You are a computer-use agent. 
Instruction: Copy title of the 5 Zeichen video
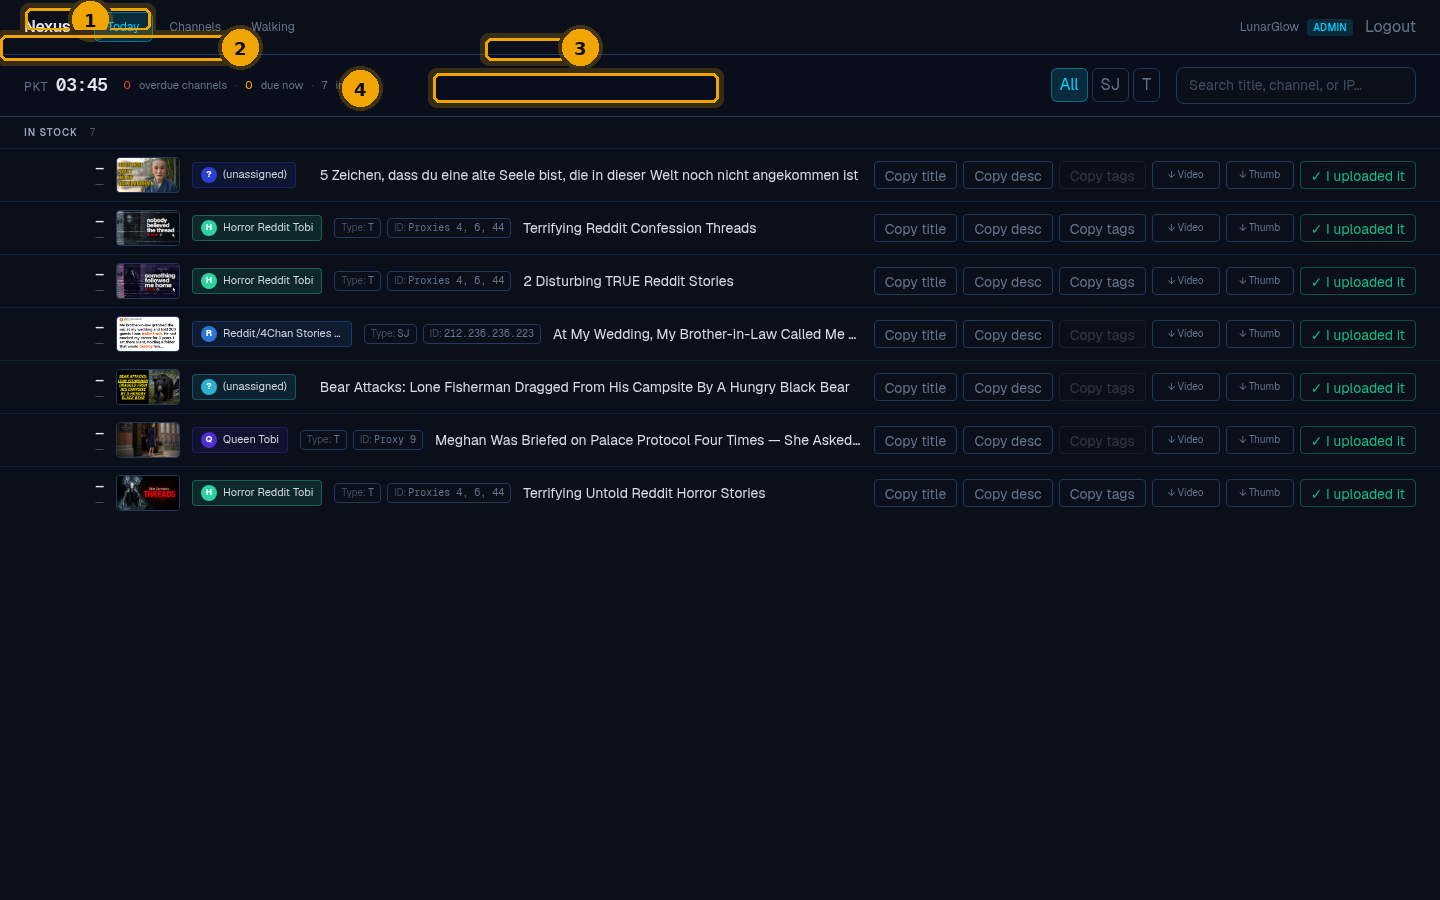click(915, 175)
